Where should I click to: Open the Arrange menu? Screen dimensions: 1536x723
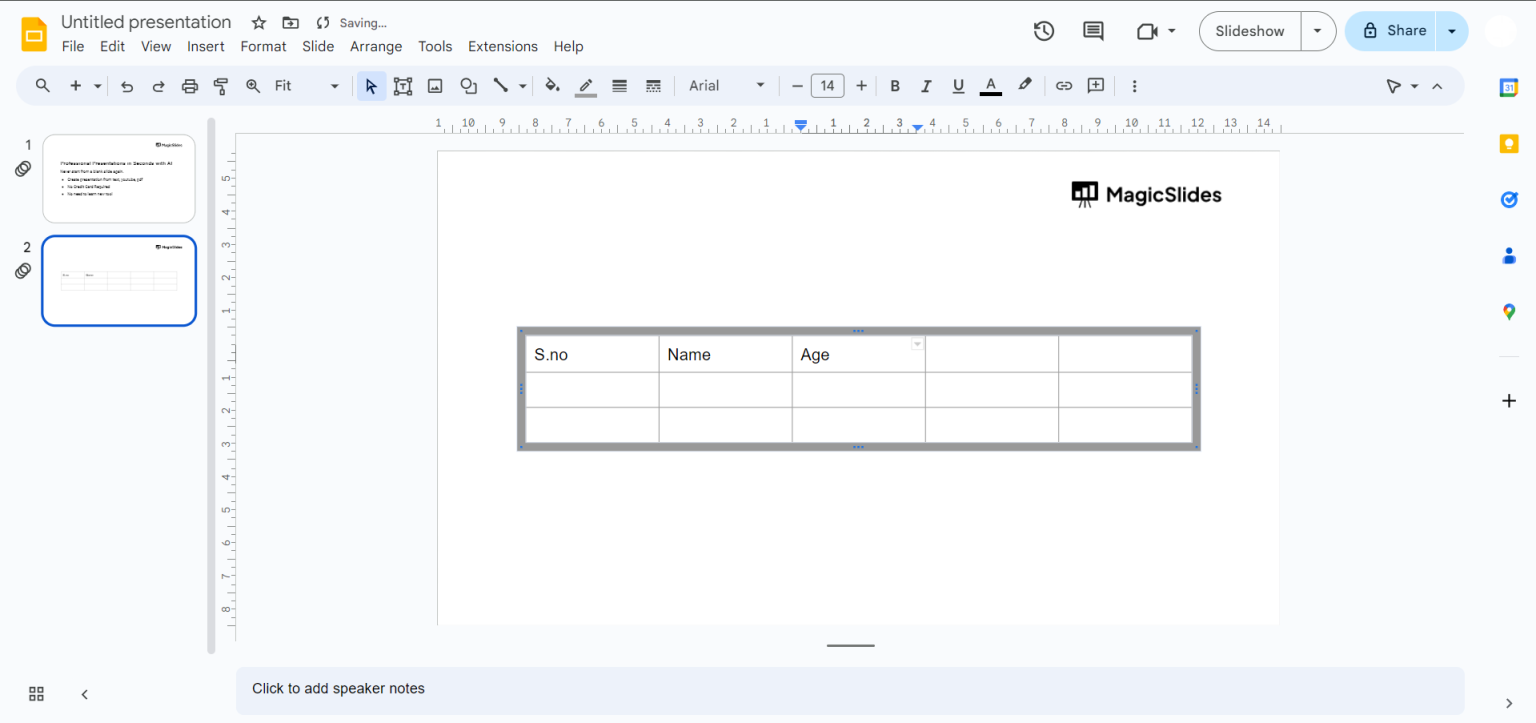click(376, 46)
